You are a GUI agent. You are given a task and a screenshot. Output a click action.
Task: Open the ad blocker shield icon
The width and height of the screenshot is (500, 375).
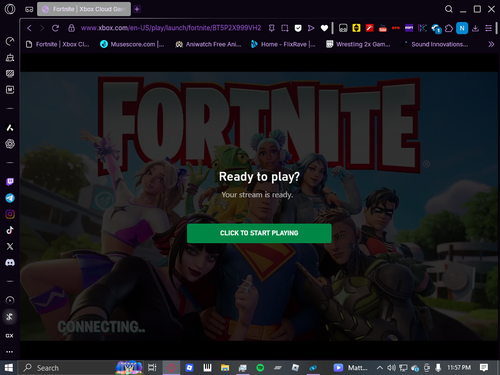(x=298, y=28)
